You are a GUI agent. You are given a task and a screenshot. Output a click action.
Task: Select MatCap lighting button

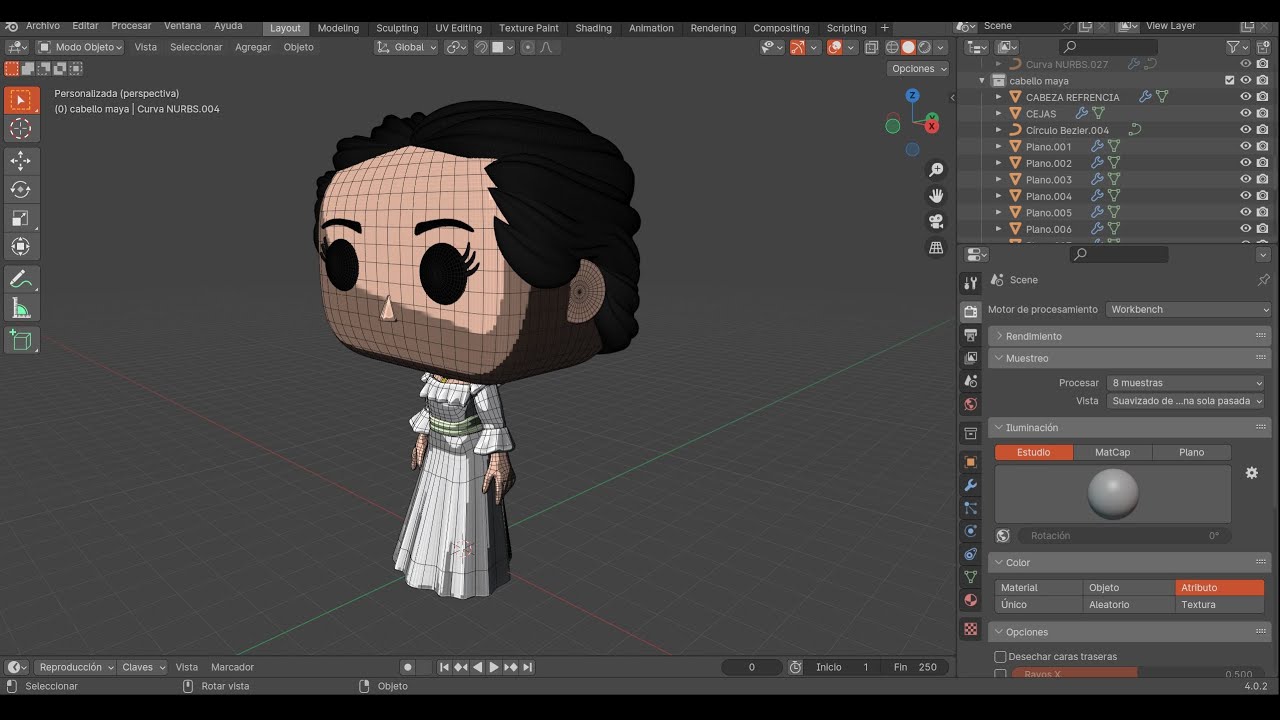1112,453
